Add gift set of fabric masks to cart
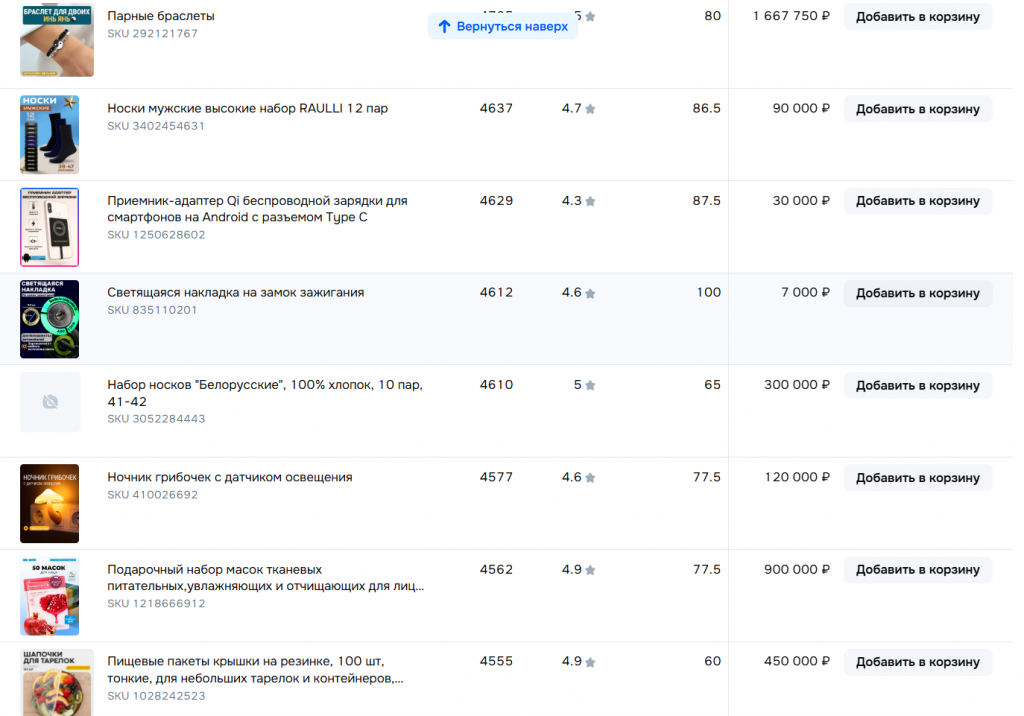Image resolution: width=1024 pixels, height=716 pixels. [917, 570]
